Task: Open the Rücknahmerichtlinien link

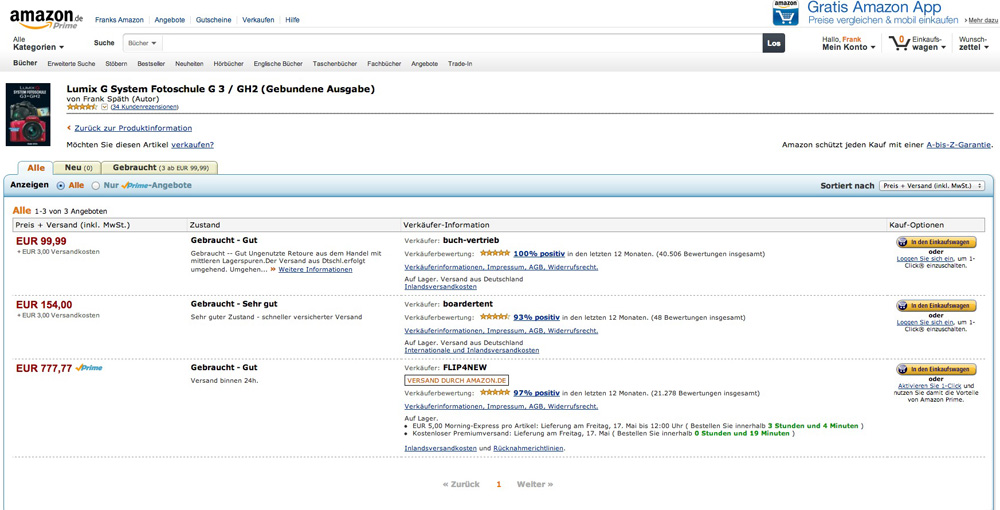Action: click(529, 448)
